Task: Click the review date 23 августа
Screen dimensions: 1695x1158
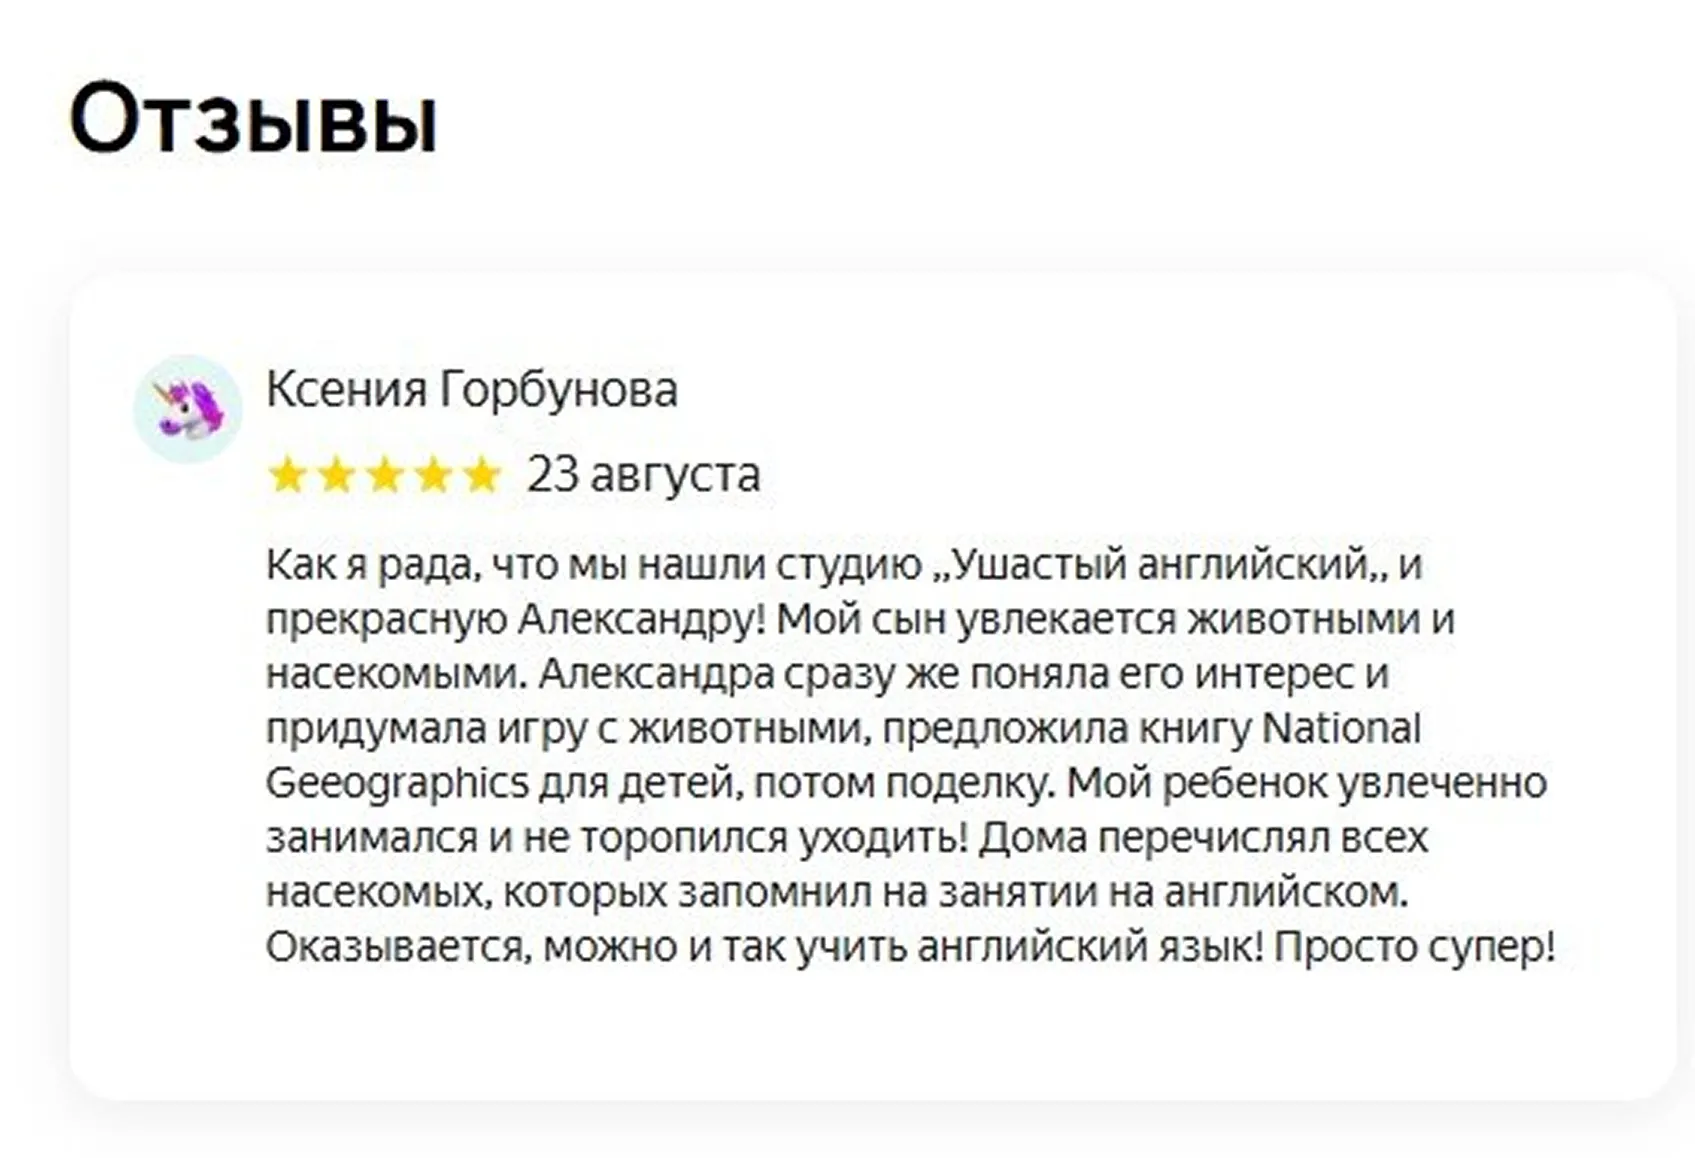Action: point(644,475)
